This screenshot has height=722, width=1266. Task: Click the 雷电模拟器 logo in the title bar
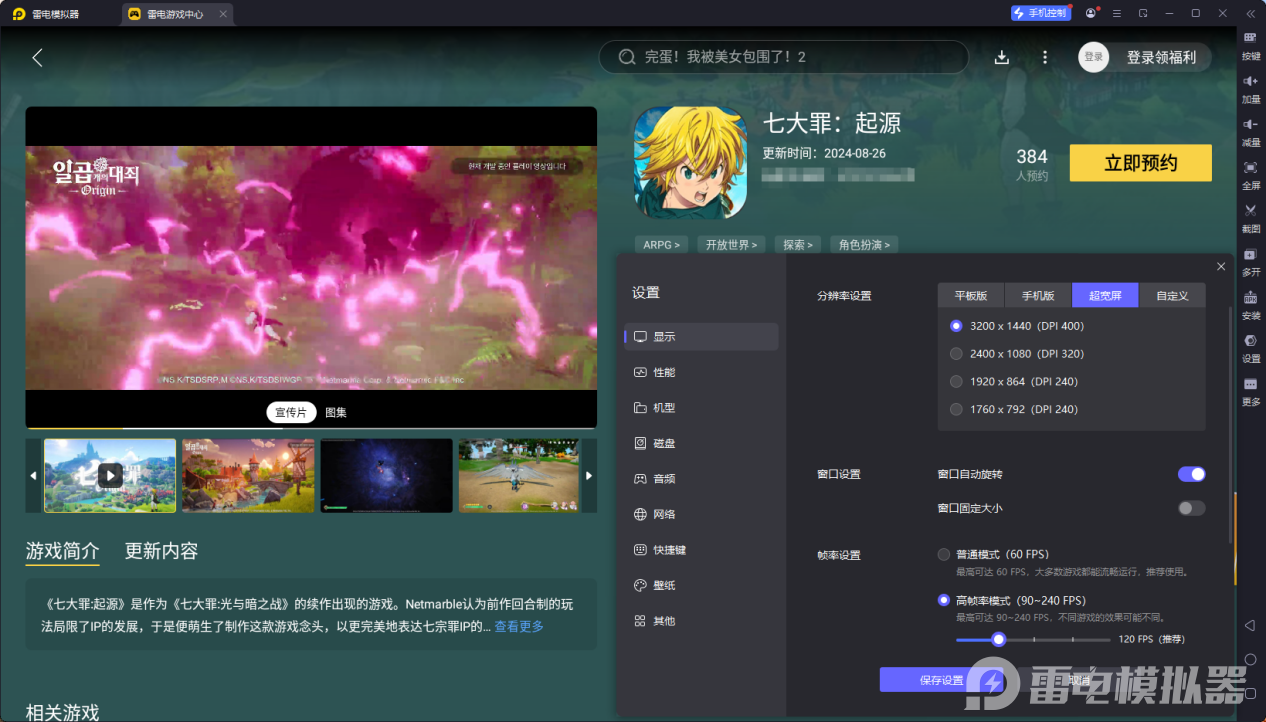tap(18, 14)
